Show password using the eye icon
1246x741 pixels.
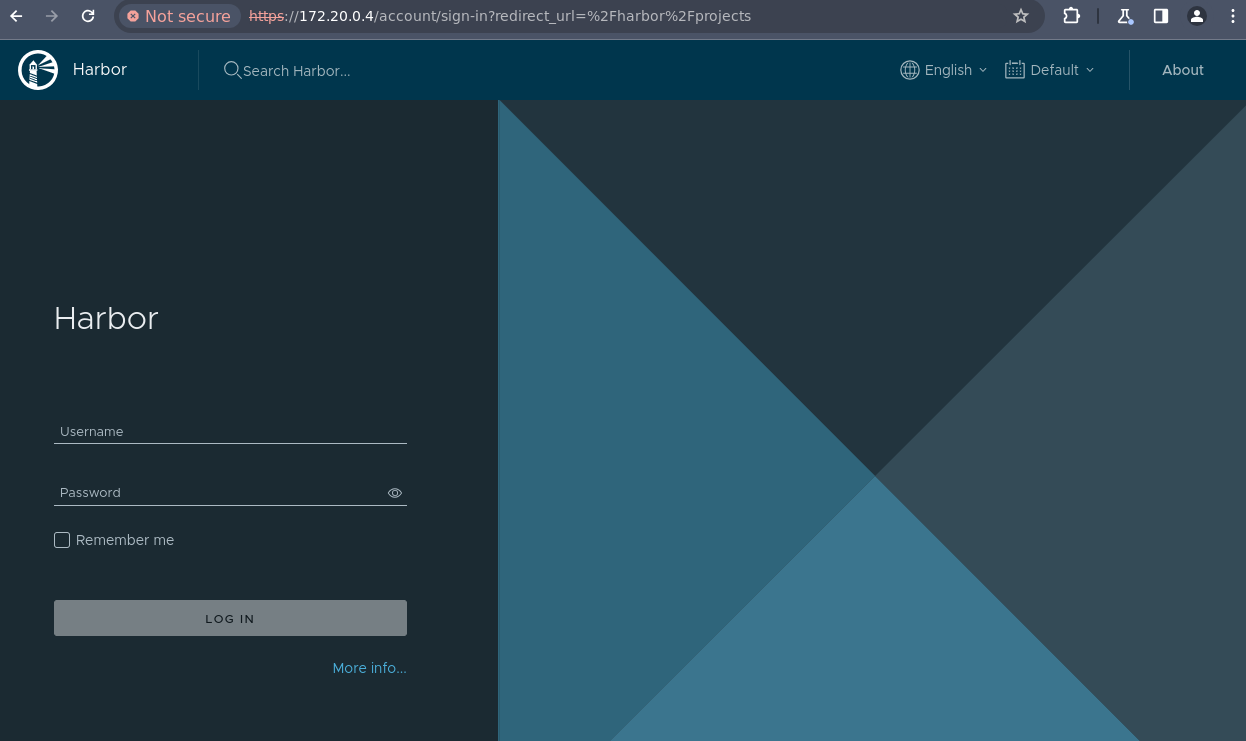(395, 493)
